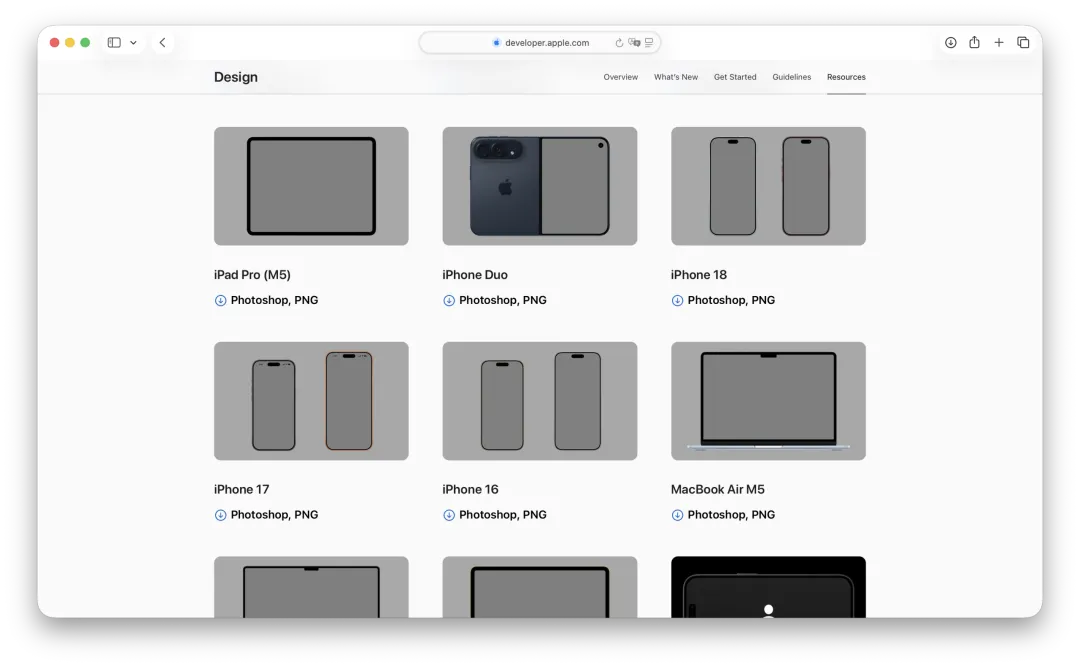The height and width of the screenshot is (667, 1080).
Task: Show downloads with the toolbar download icon
Action: click(951, 43)
